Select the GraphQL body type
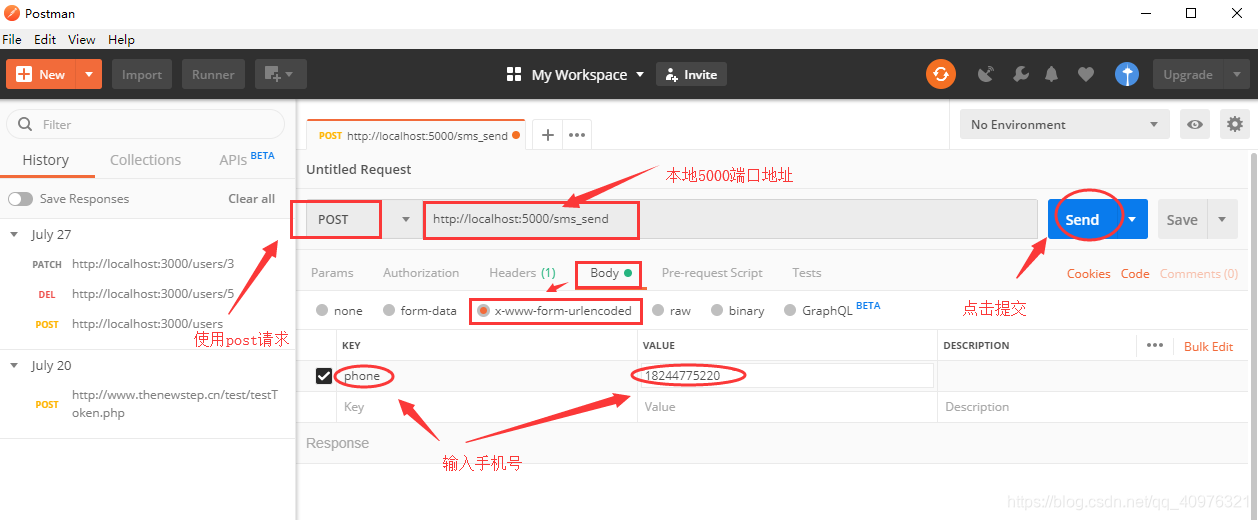 click(x=790, y=310)
